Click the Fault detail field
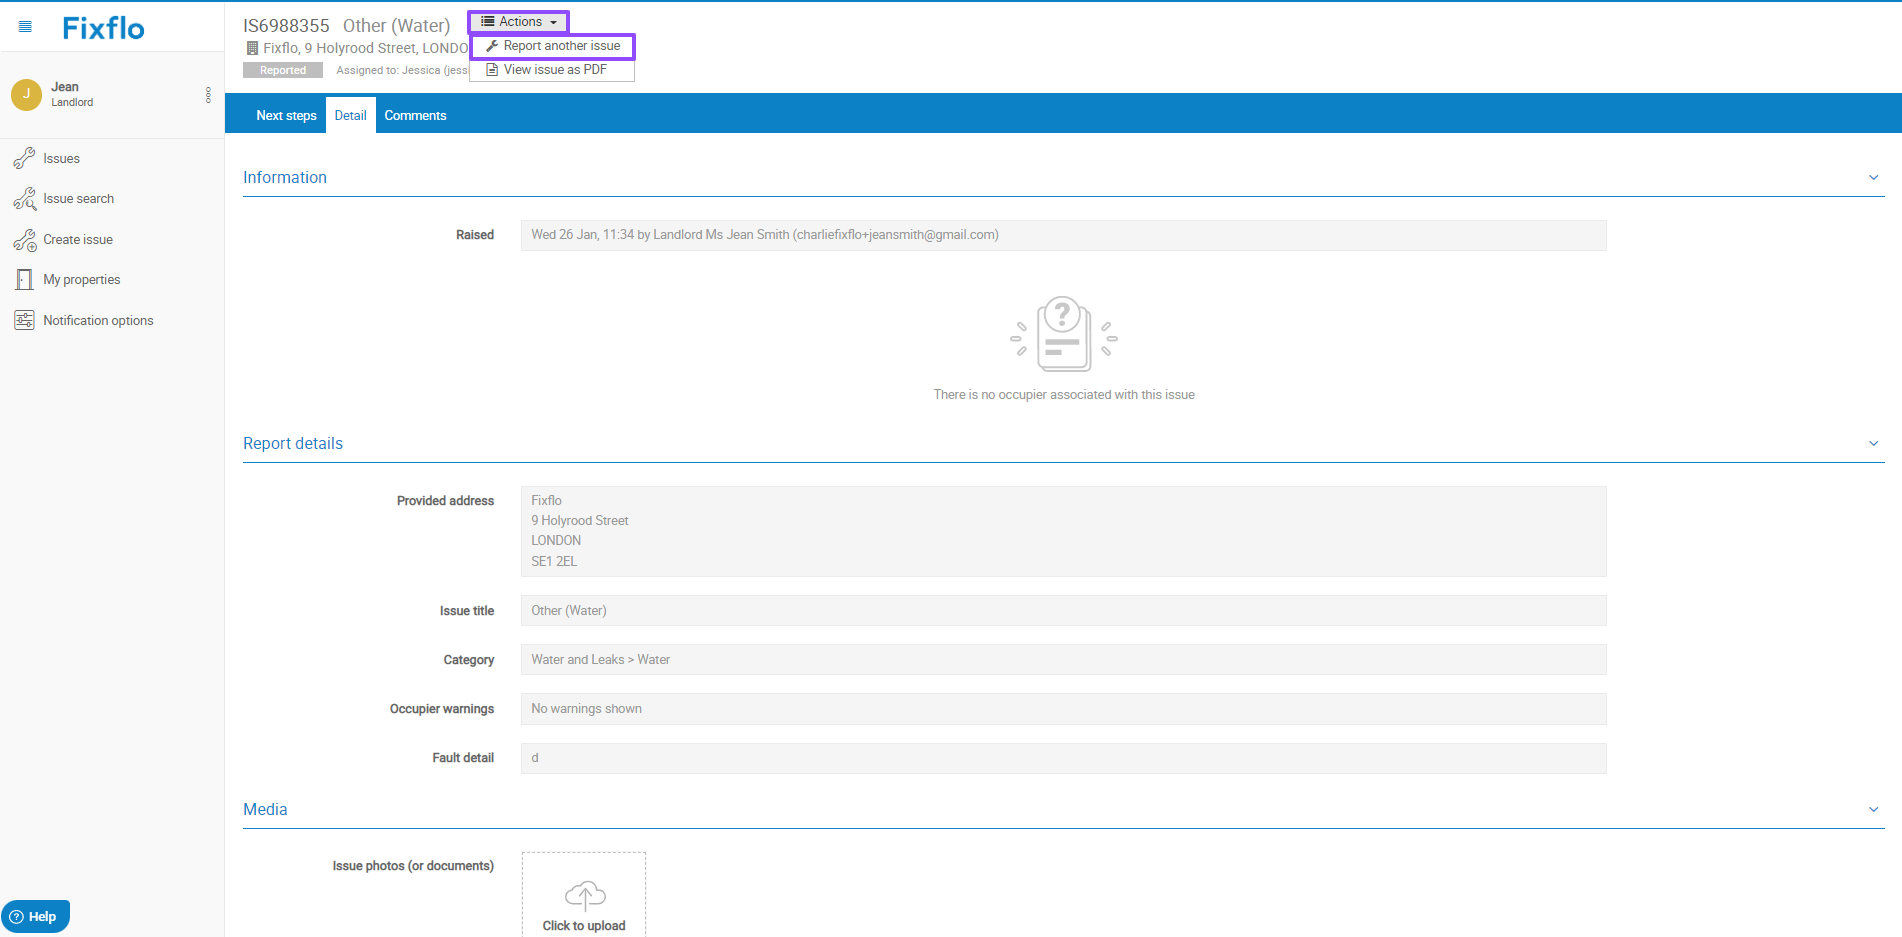This screenshot has width=1902, height=937. point(1063,758)
